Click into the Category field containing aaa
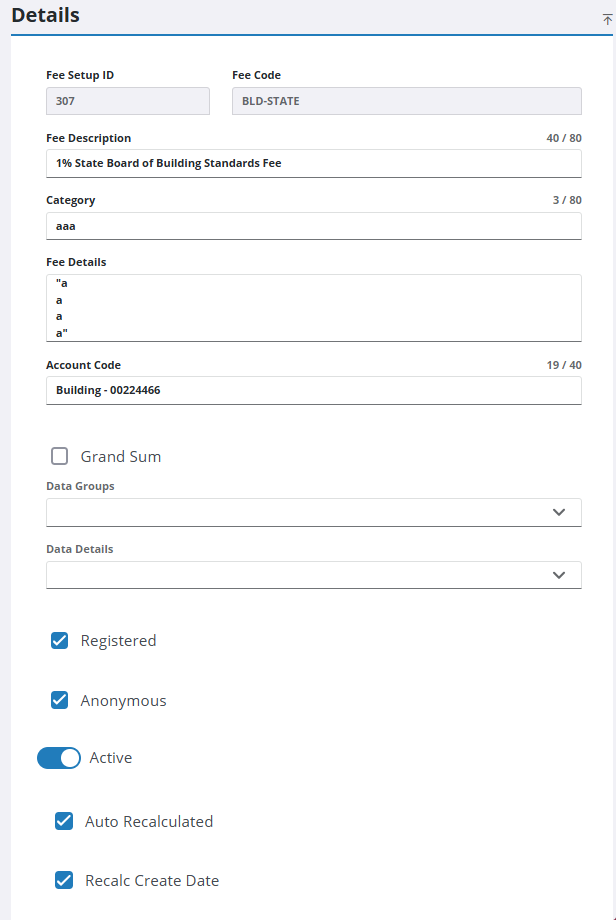This screenshot has height=920, width=616. click(x=313, y=226)
